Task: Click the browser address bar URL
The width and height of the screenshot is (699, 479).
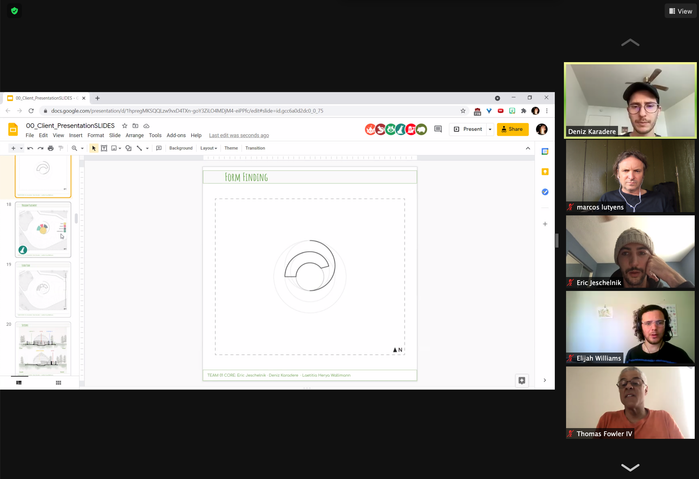Action: point(187,111)
